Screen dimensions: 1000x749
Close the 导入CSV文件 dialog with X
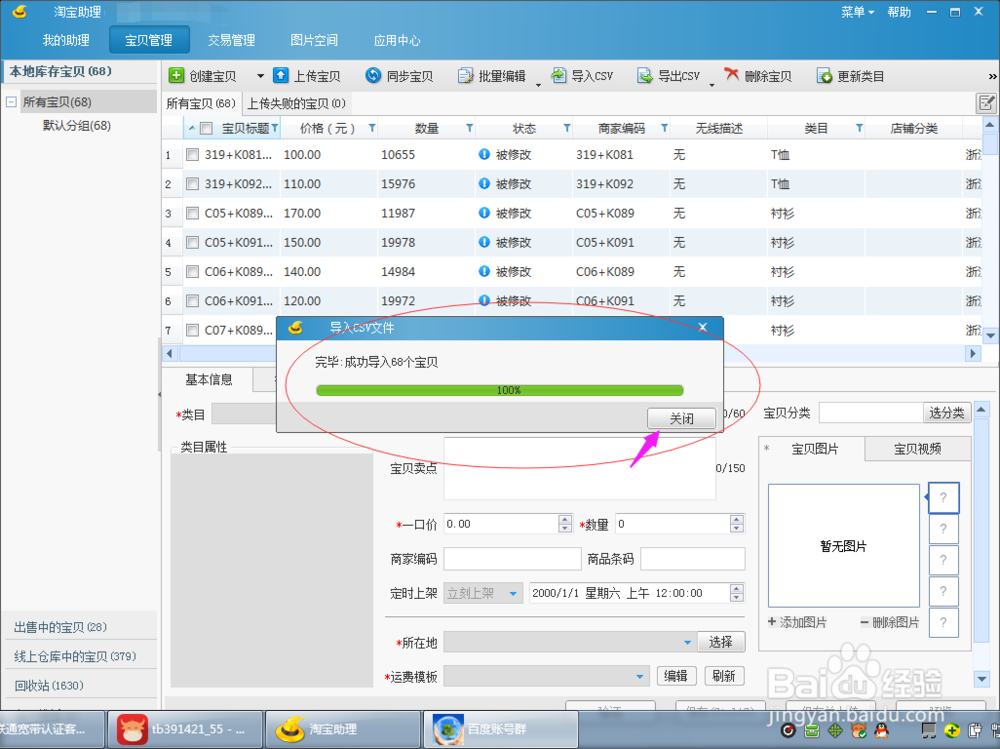coord(702,327)
